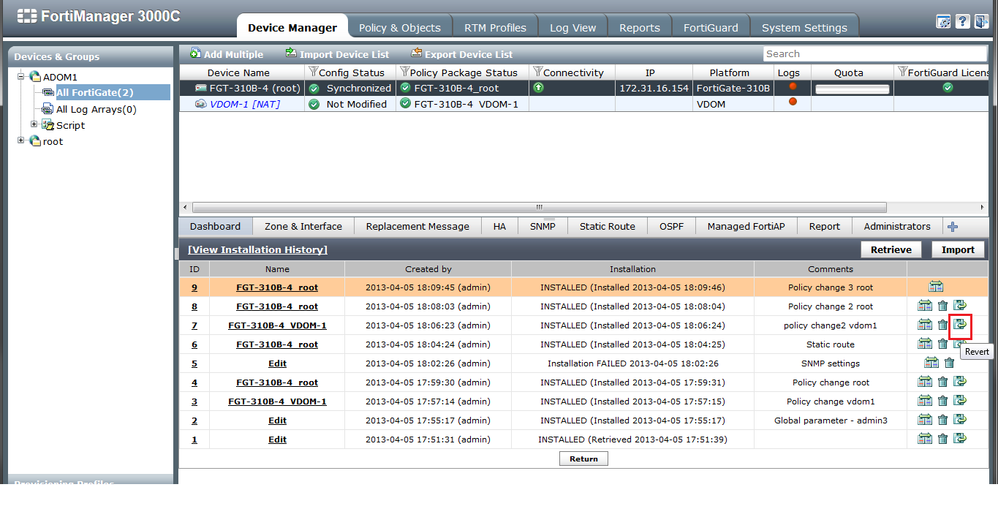
Task: Delete revision ID 3 via trash icon
Action: click(943, 401)
